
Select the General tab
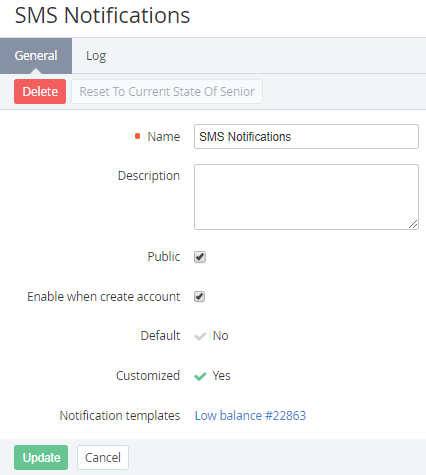point(36,56)
